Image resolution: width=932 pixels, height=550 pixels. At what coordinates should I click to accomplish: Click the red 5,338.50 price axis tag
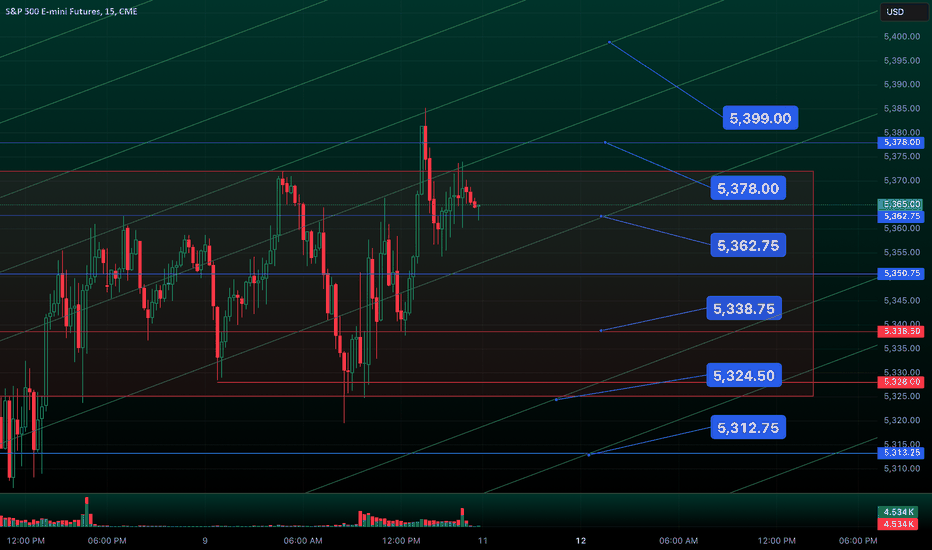[x=901, y=331]
